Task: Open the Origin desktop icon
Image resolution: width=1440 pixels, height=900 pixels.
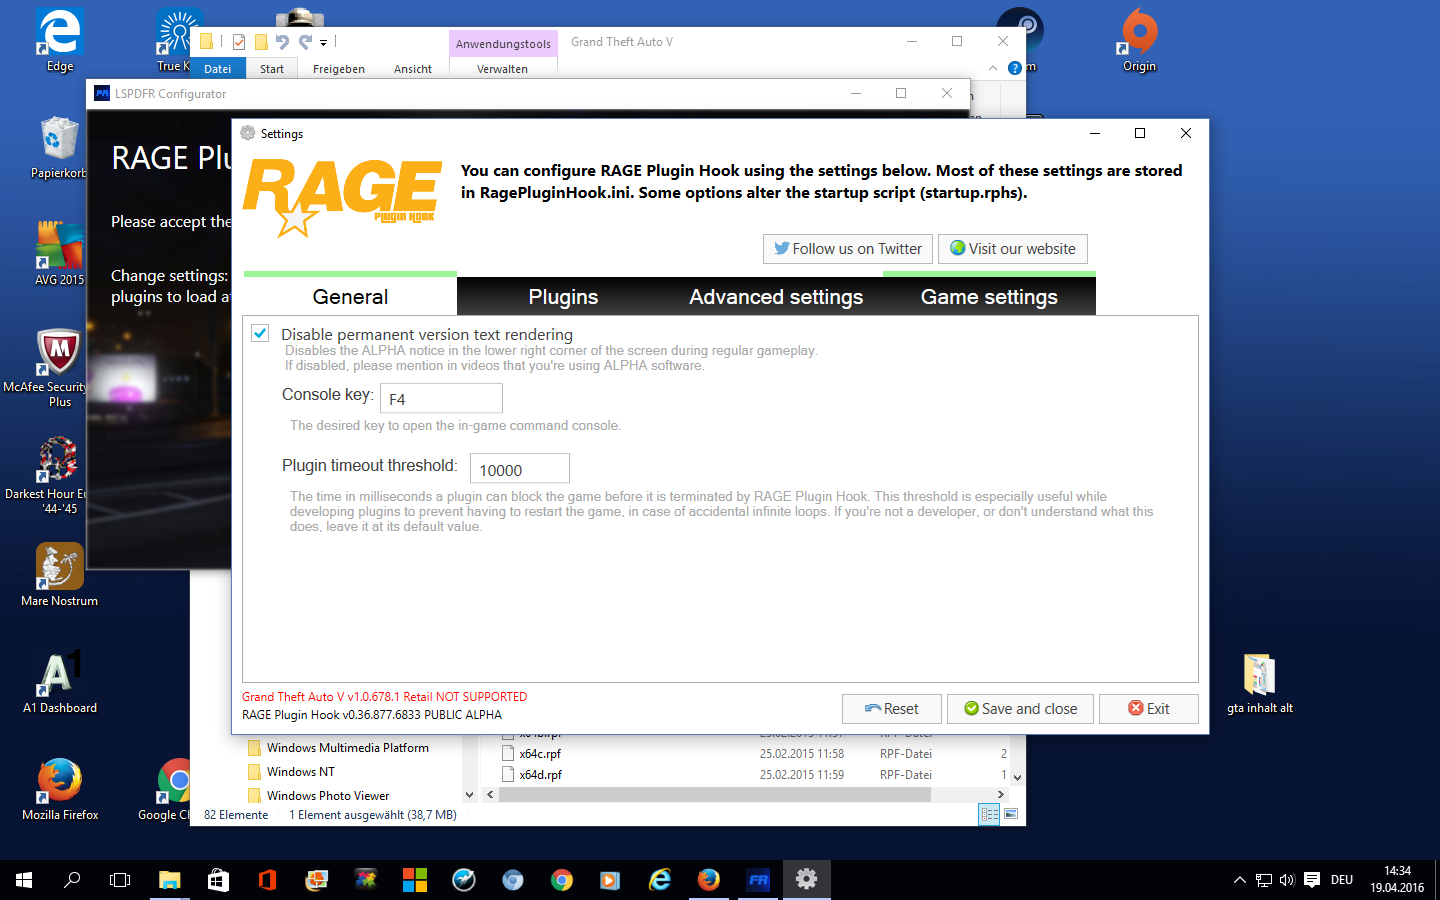Action: click(1139, 40)
